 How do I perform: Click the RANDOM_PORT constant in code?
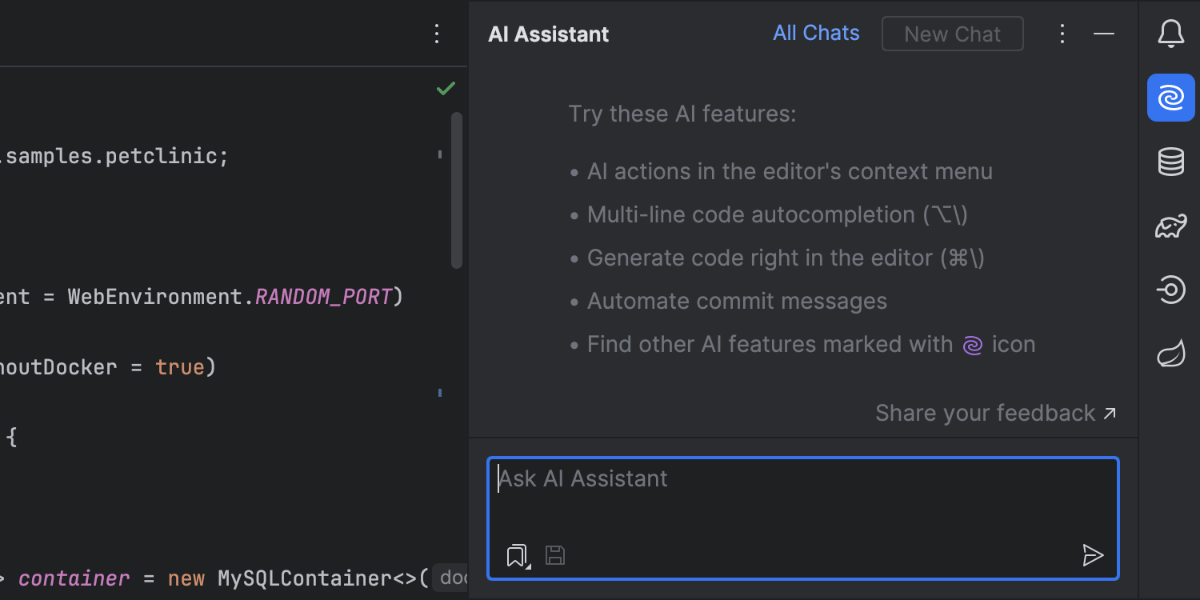(323, 297)
